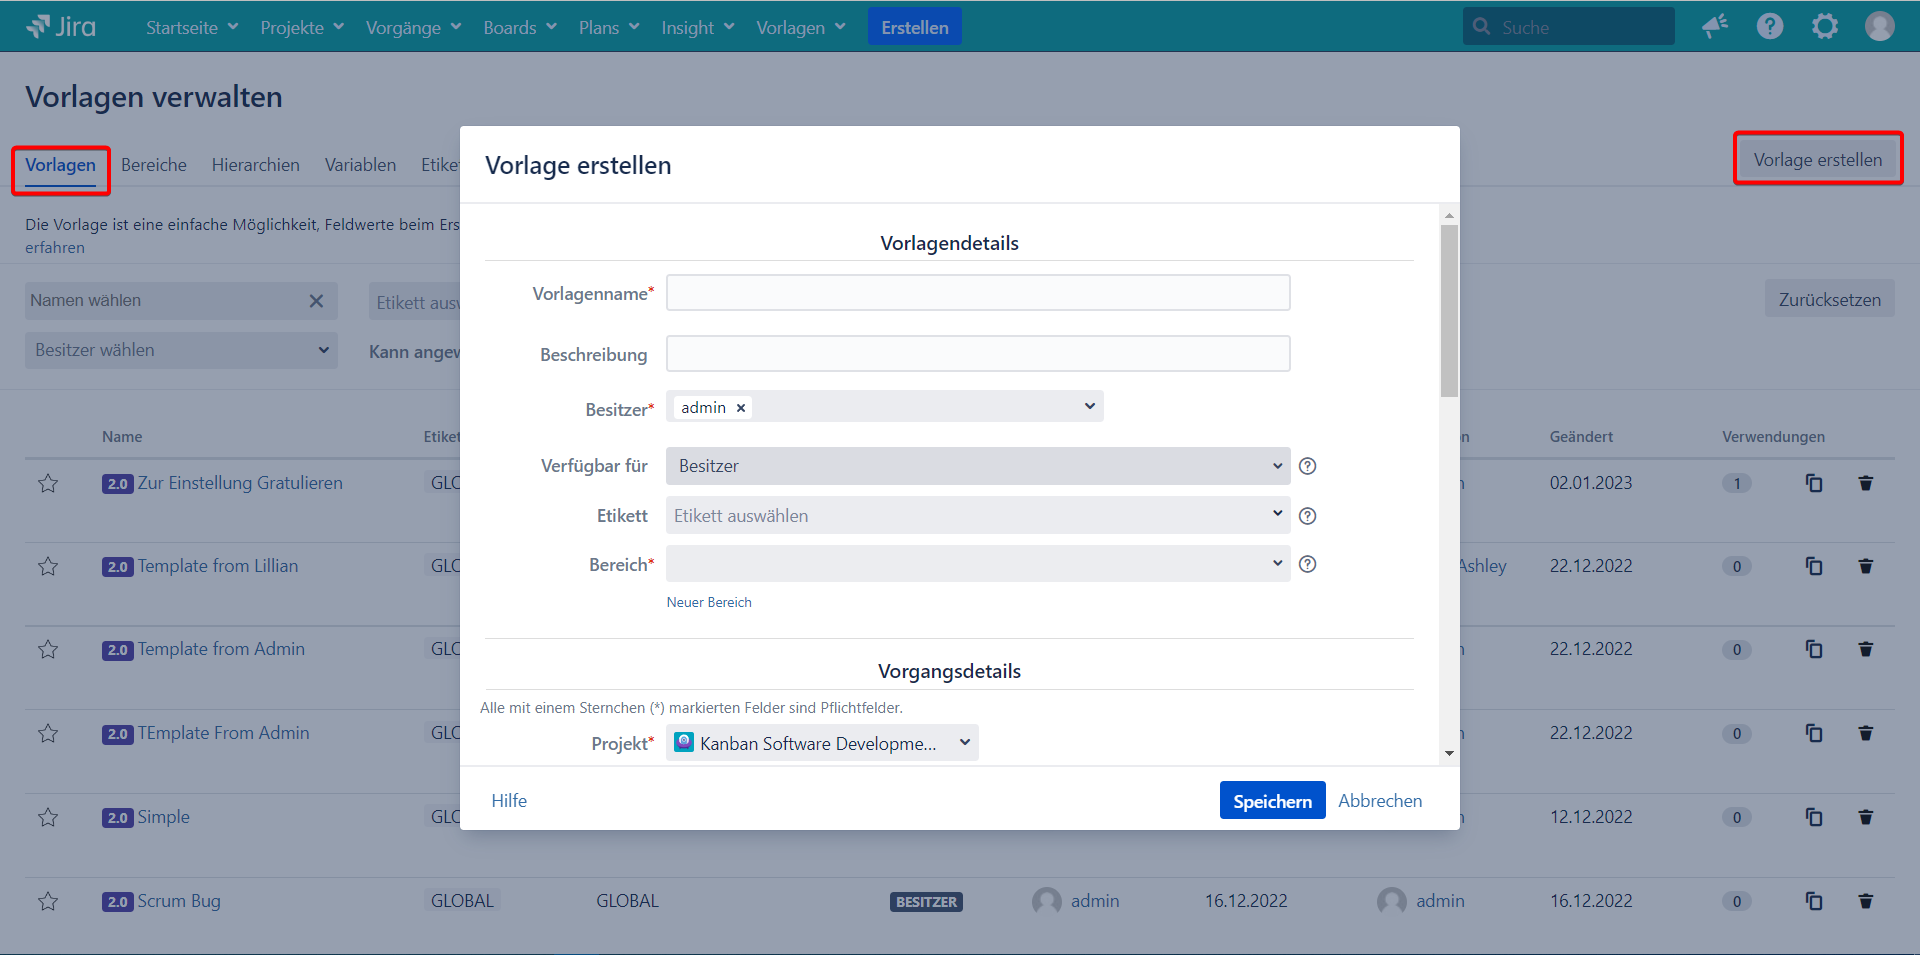Viewport: 1920px width, 955px height.
Task: Click the feedback megaphone icon in header
Action: pyautogui.click(x=1715, y=27)
